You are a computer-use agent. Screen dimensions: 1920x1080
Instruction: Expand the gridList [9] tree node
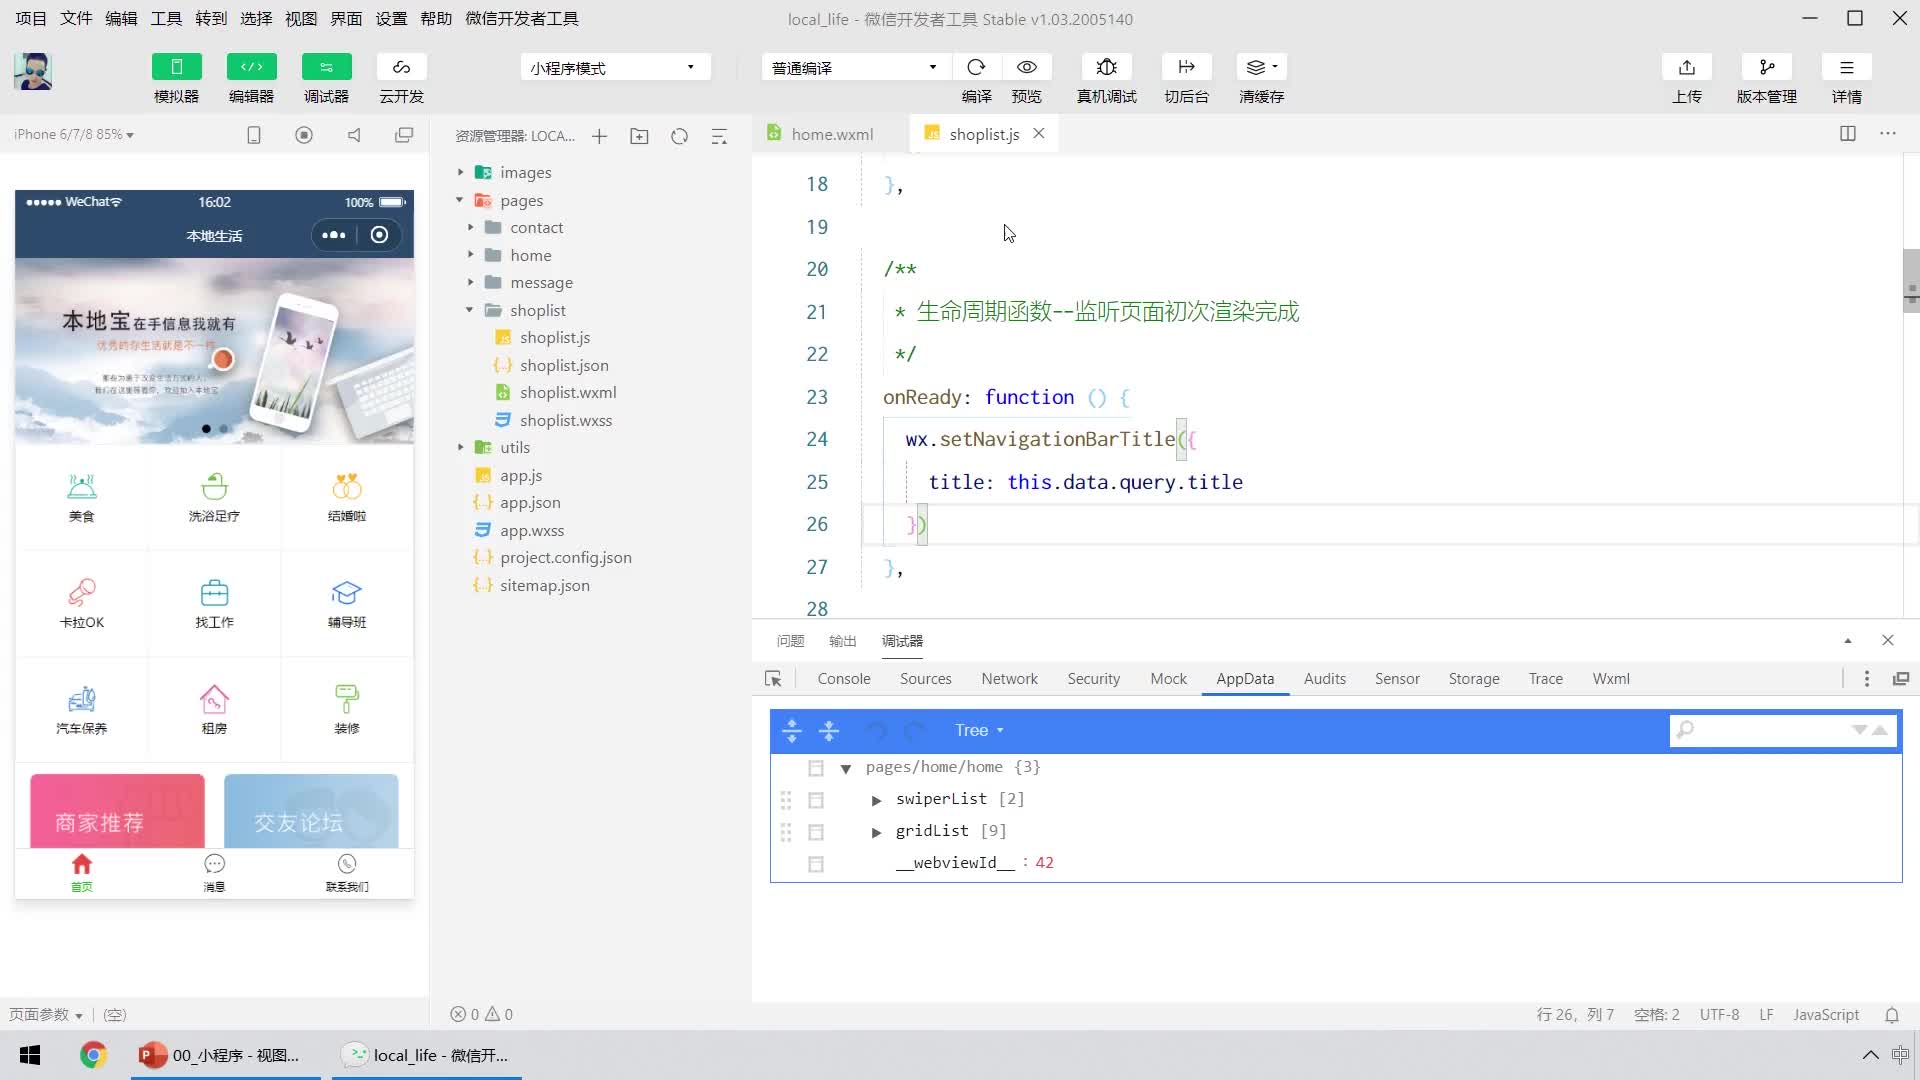click(x=877, y=831)
